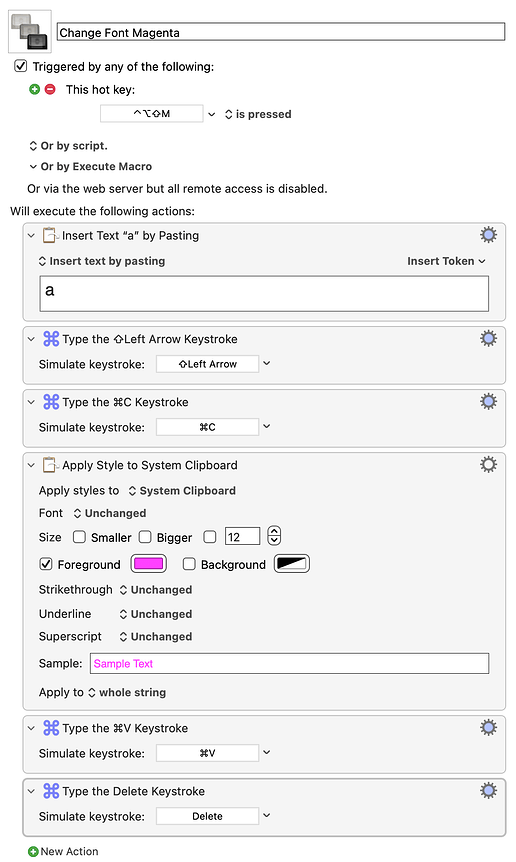
Task: Collapse the Apply Style to System Clipboard action
Action: click(31, 465)
